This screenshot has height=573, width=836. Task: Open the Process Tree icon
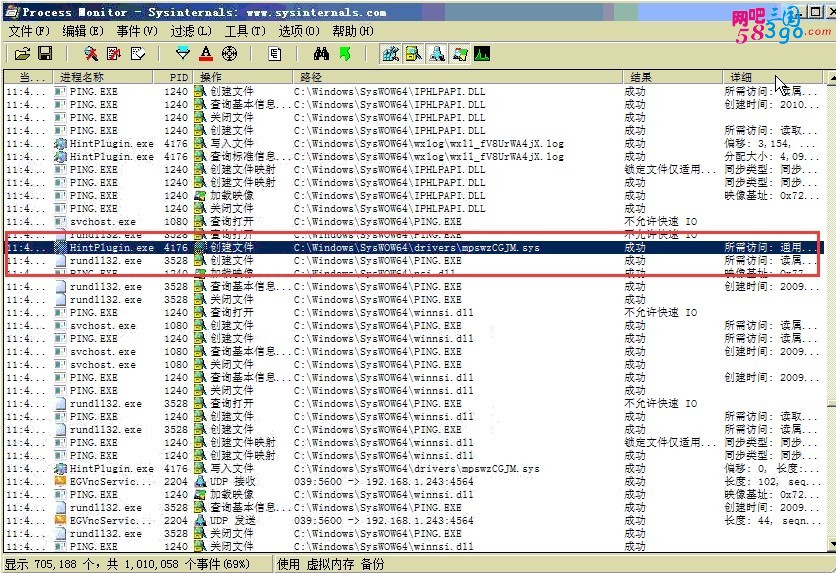275,53
